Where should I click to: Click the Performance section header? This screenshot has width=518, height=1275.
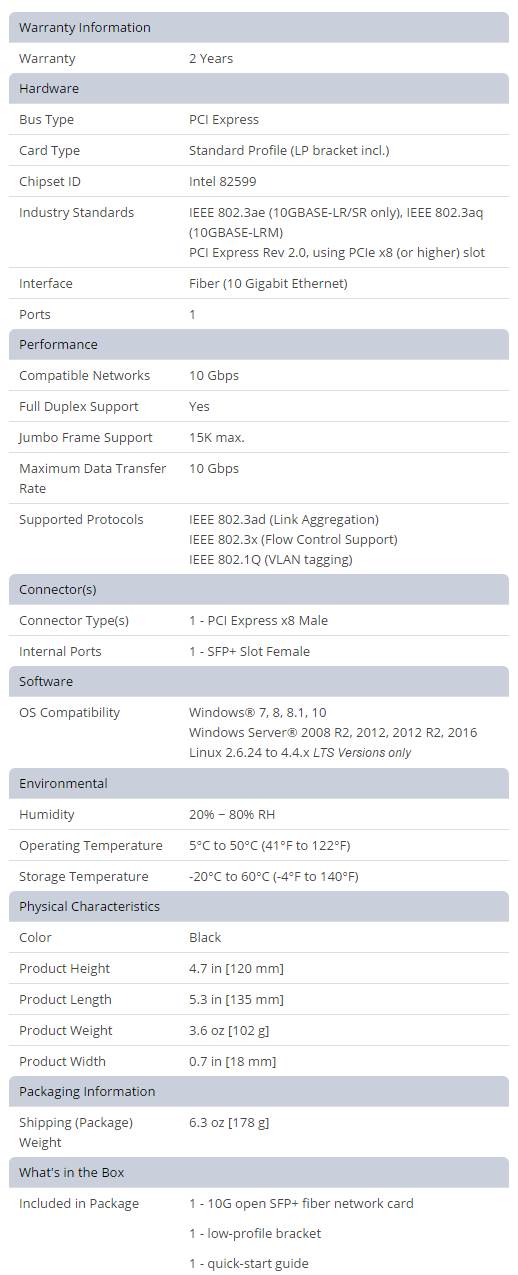tap(259, 344)
